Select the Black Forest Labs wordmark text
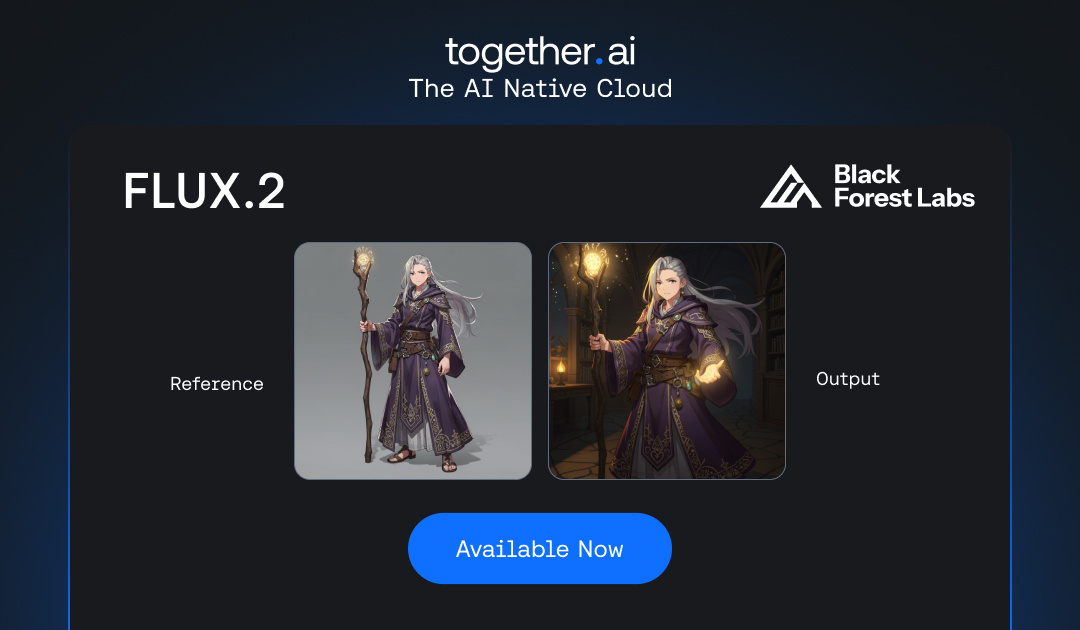1080x630 pixels. (x=904, y=186)
